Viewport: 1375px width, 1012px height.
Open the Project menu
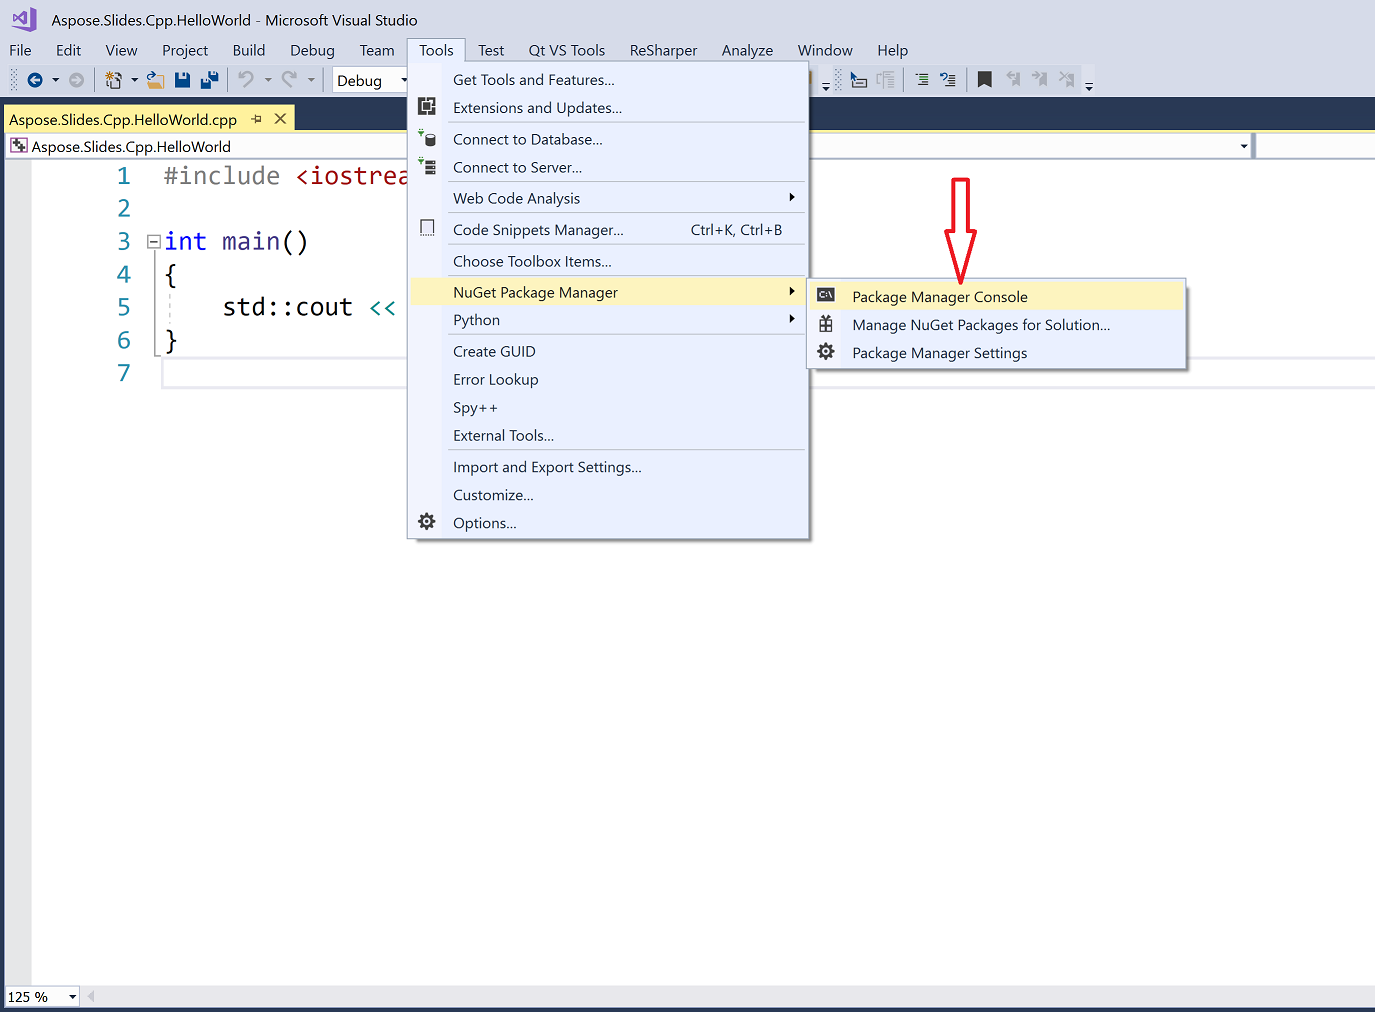tap(185, 50)
